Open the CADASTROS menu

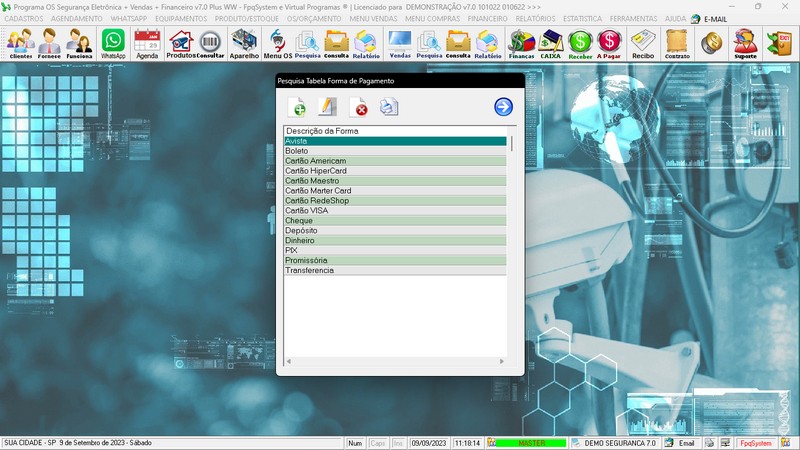[24, 19]
